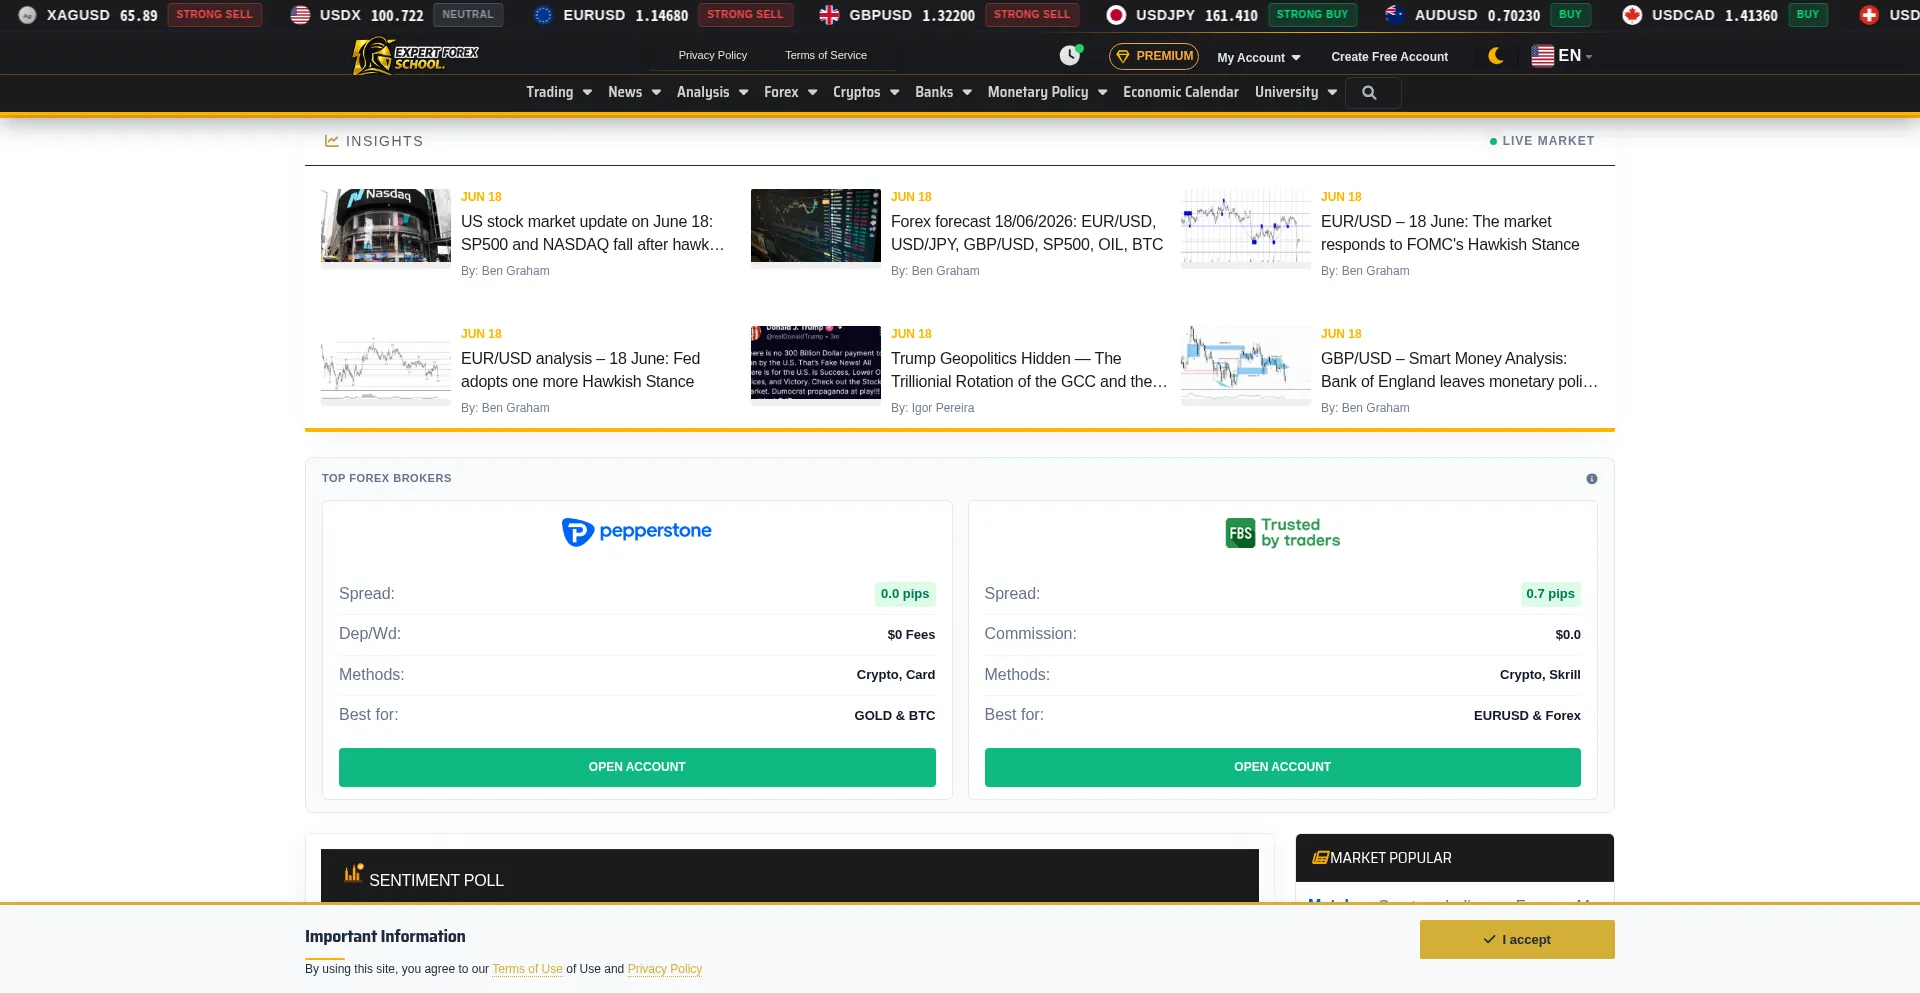
Task: Click the FBS Trusted by traders logo
Action: tap(1282, 533)
